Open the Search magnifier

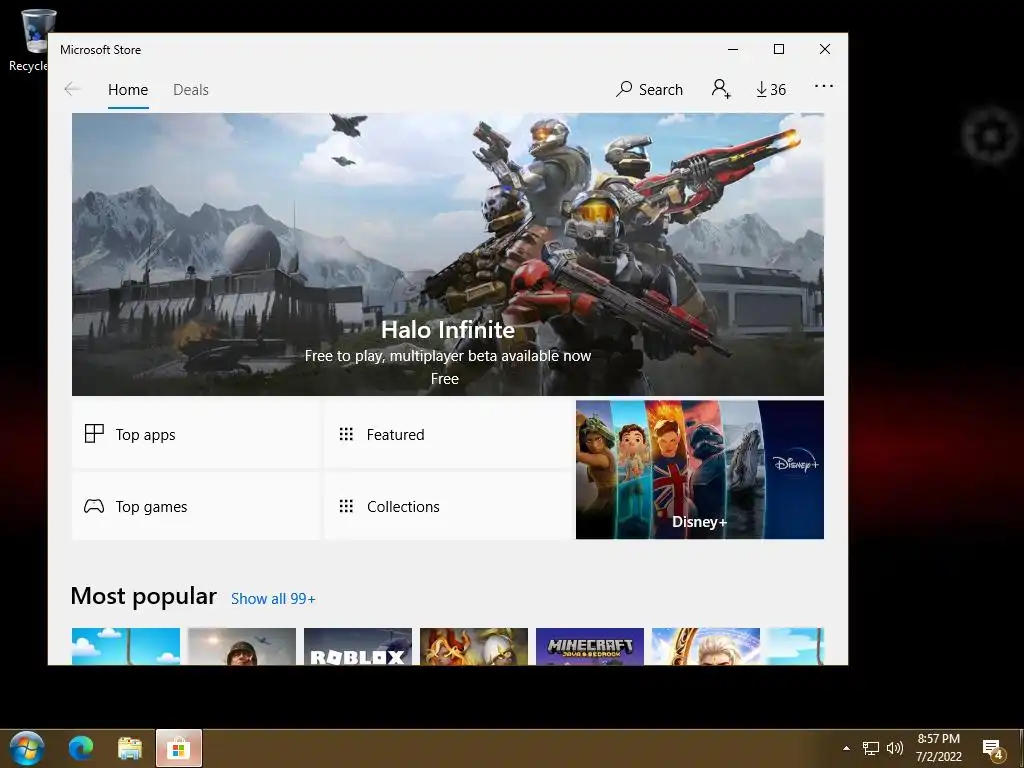[649, 89]
